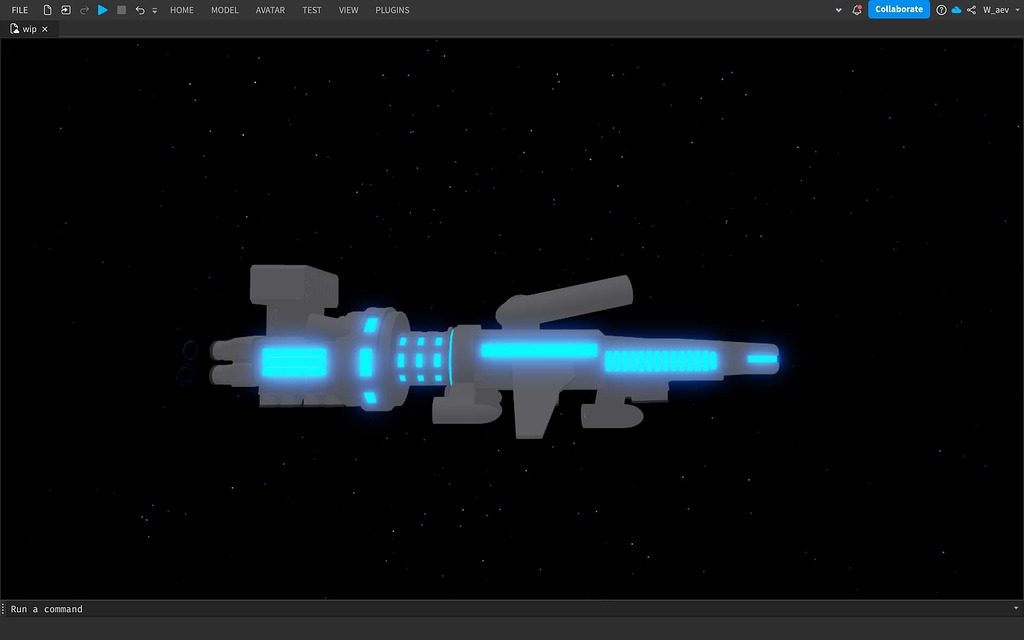Click the cloud save icon

pyautogui.click(x=955, y=9)
